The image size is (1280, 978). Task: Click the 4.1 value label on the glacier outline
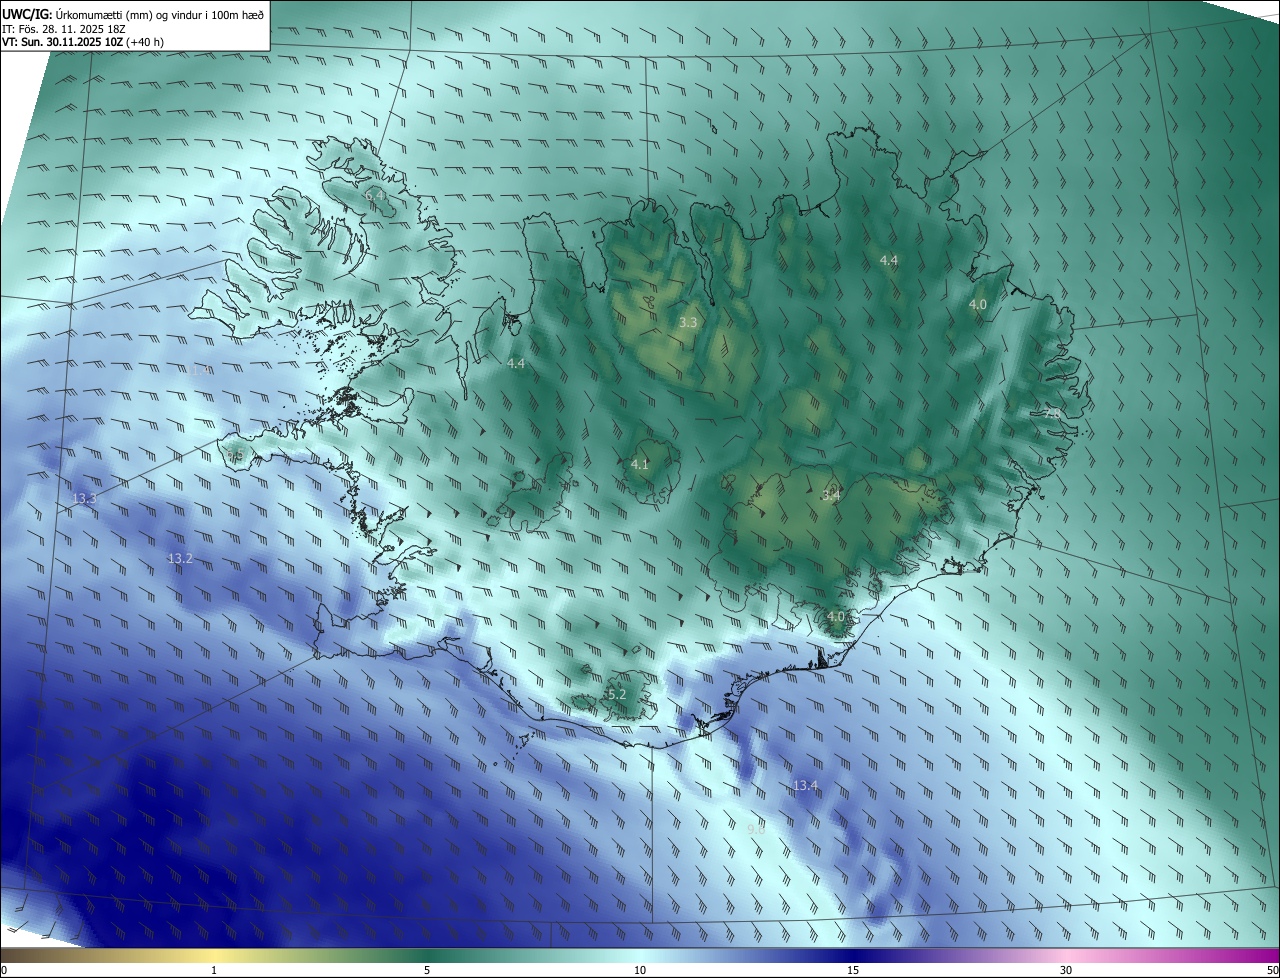point(640,464)
